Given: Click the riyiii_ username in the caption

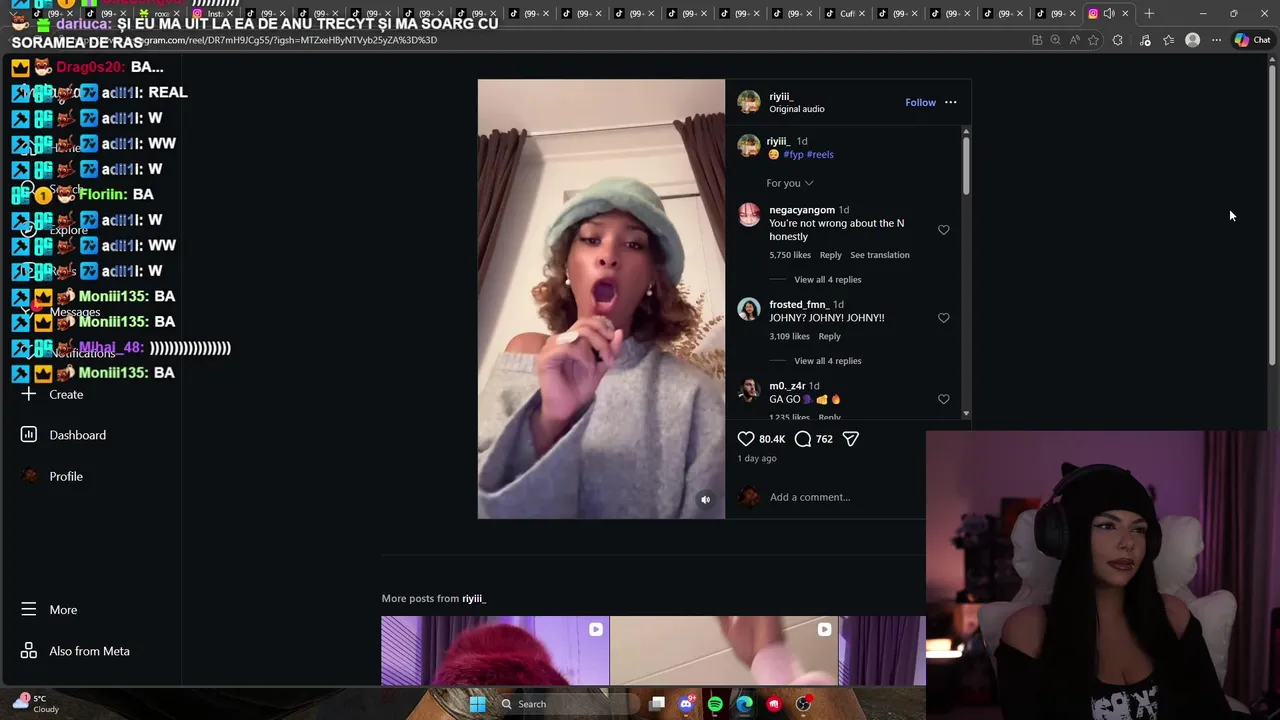Looking at the screenshot, I should click(778, 141).
